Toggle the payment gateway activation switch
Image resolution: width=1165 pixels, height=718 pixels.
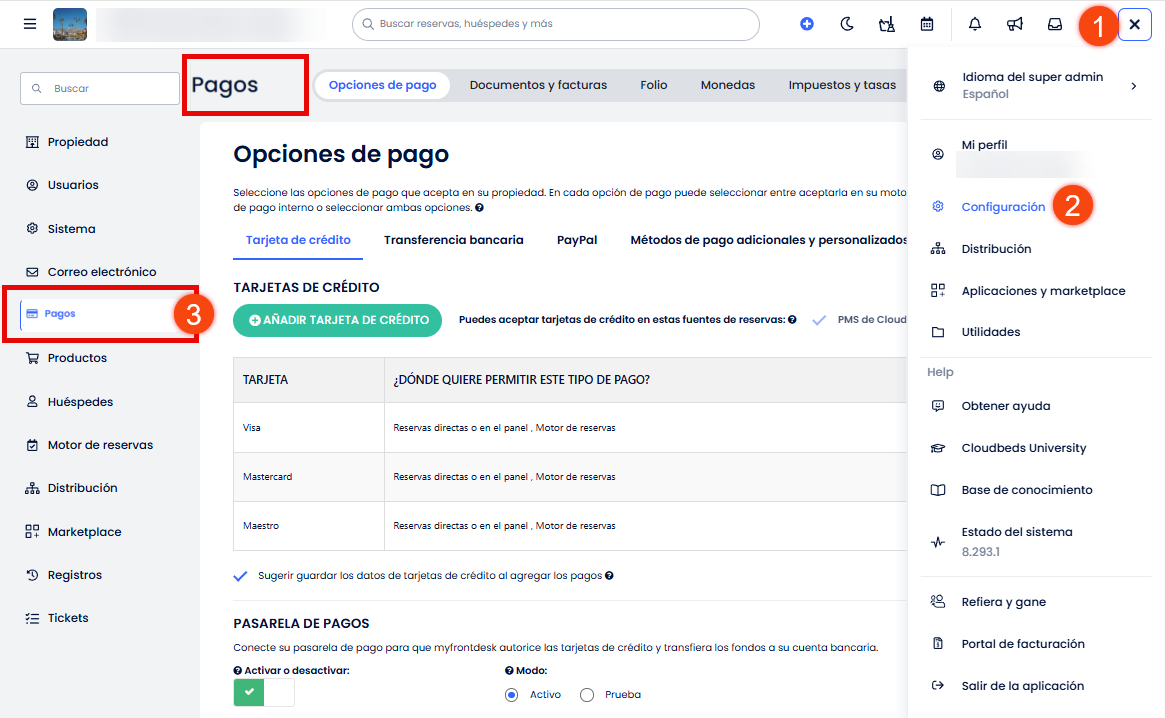tap(263, 692)
